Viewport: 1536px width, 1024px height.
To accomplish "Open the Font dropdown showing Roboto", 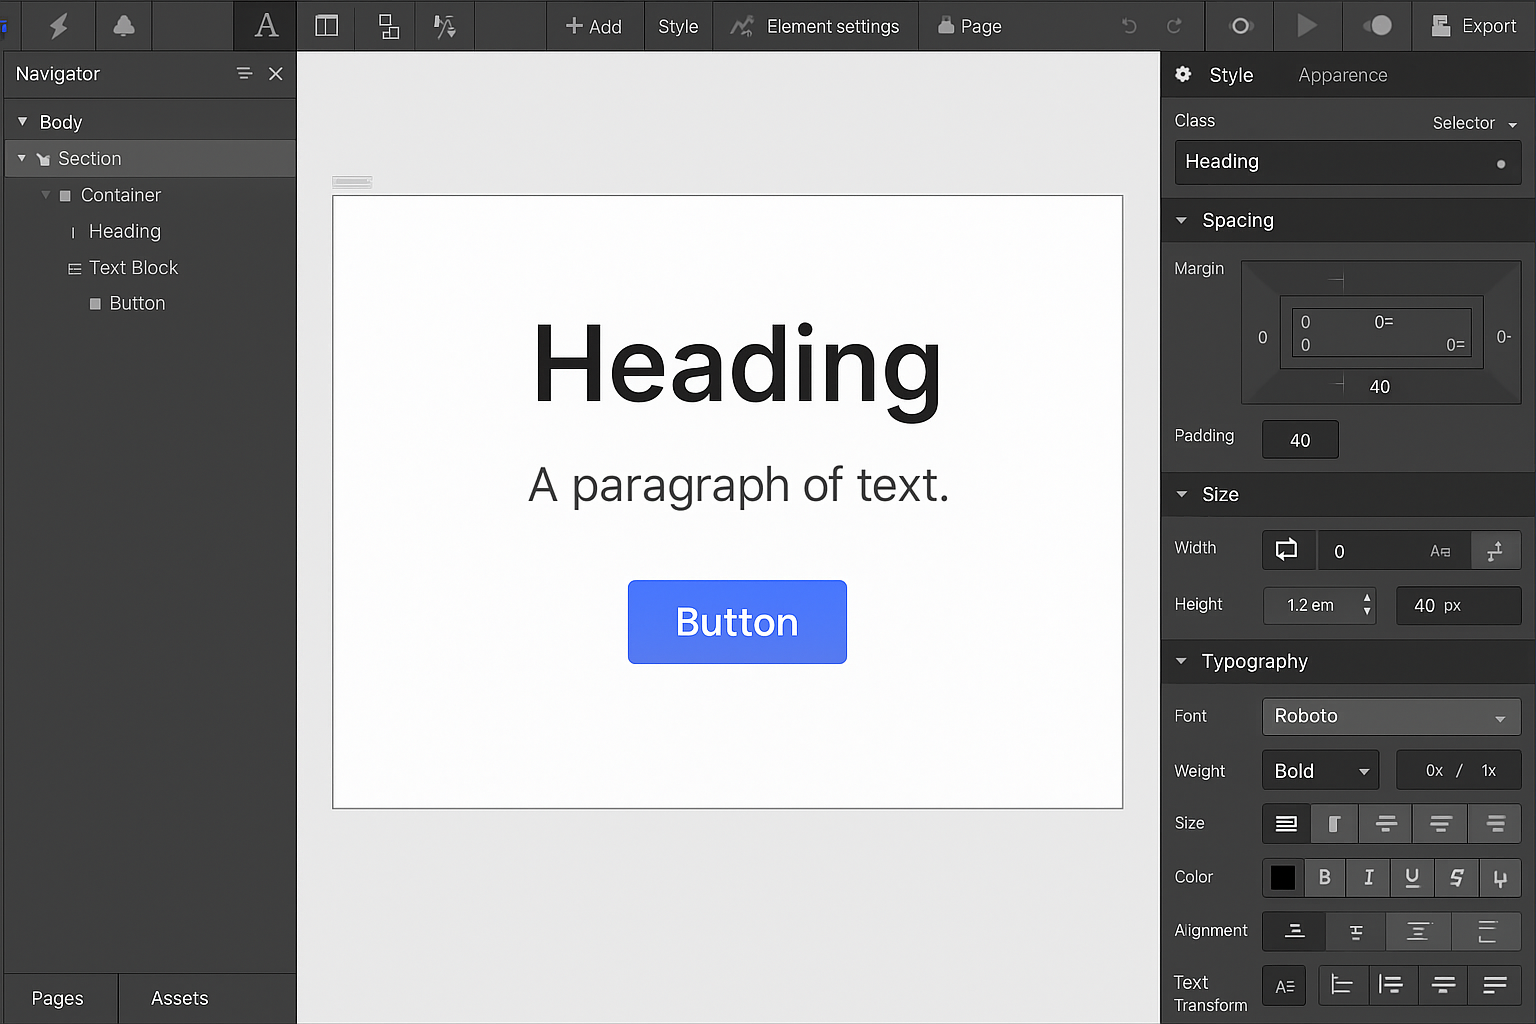I will (1392, 716).
